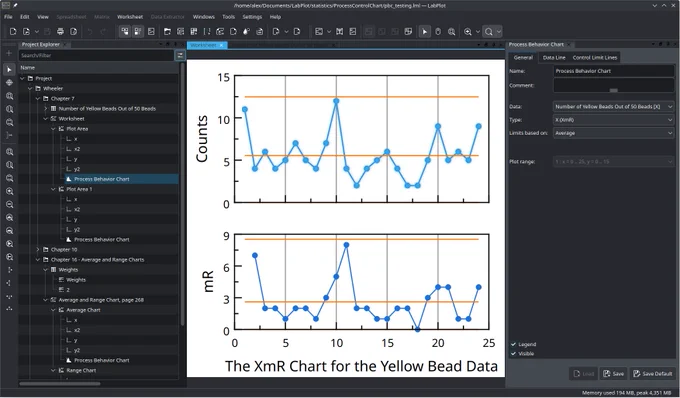Viewport: 680px width, 398px height.
Task: Collapse the Plot Area 1 node
Action: (53, 189)
